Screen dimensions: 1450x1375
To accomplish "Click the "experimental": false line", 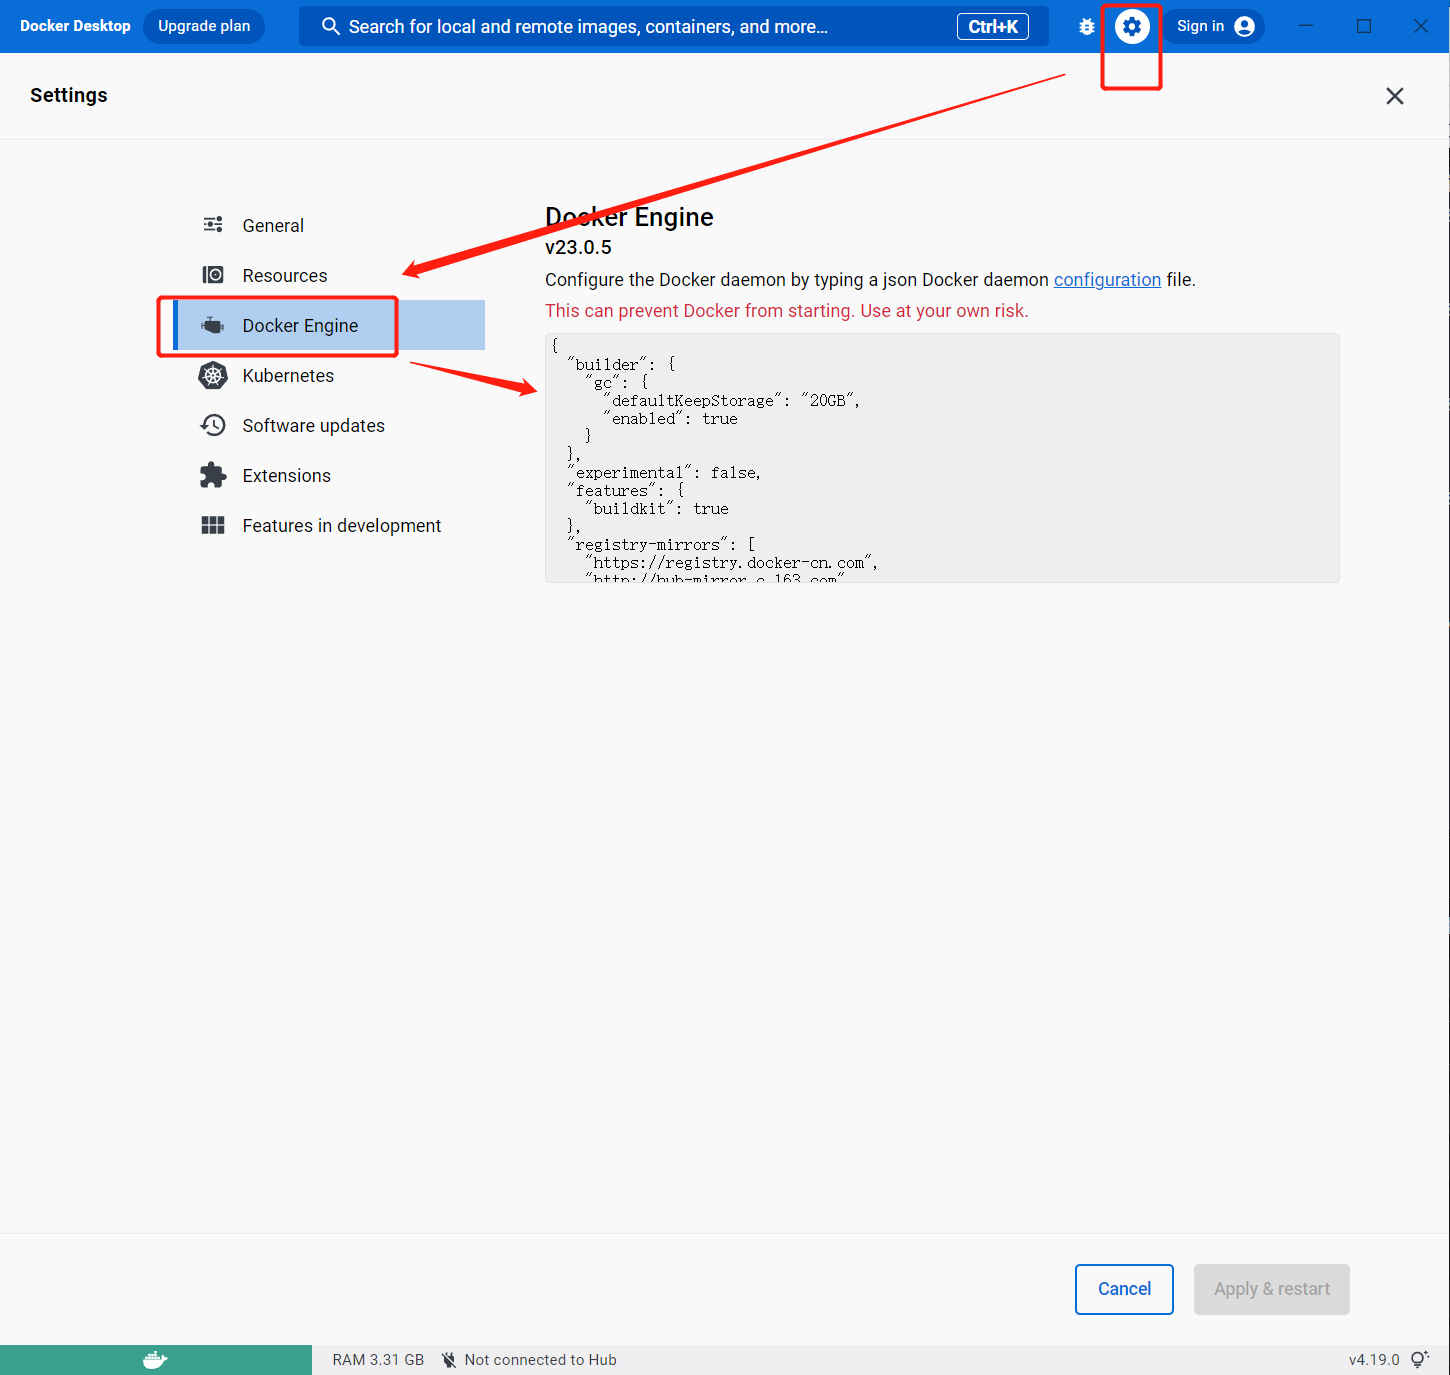I will [664, 472].
